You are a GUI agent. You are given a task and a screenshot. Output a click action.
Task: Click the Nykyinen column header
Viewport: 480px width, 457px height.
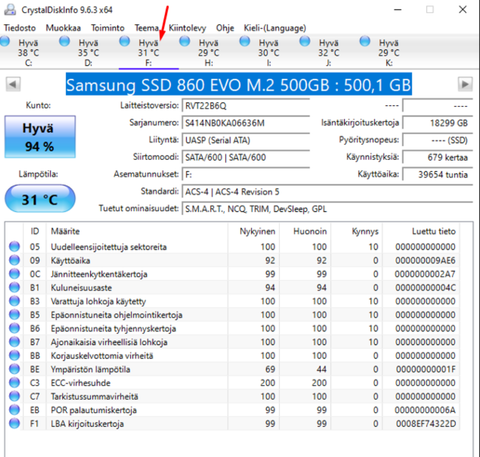point(254,231)
